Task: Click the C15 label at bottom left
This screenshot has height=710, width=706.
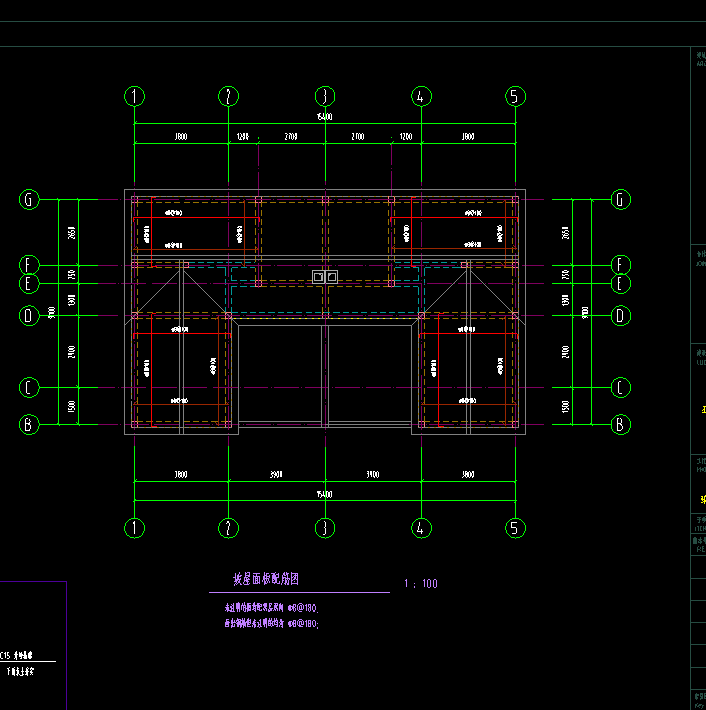Action: (x=16, y=655)
